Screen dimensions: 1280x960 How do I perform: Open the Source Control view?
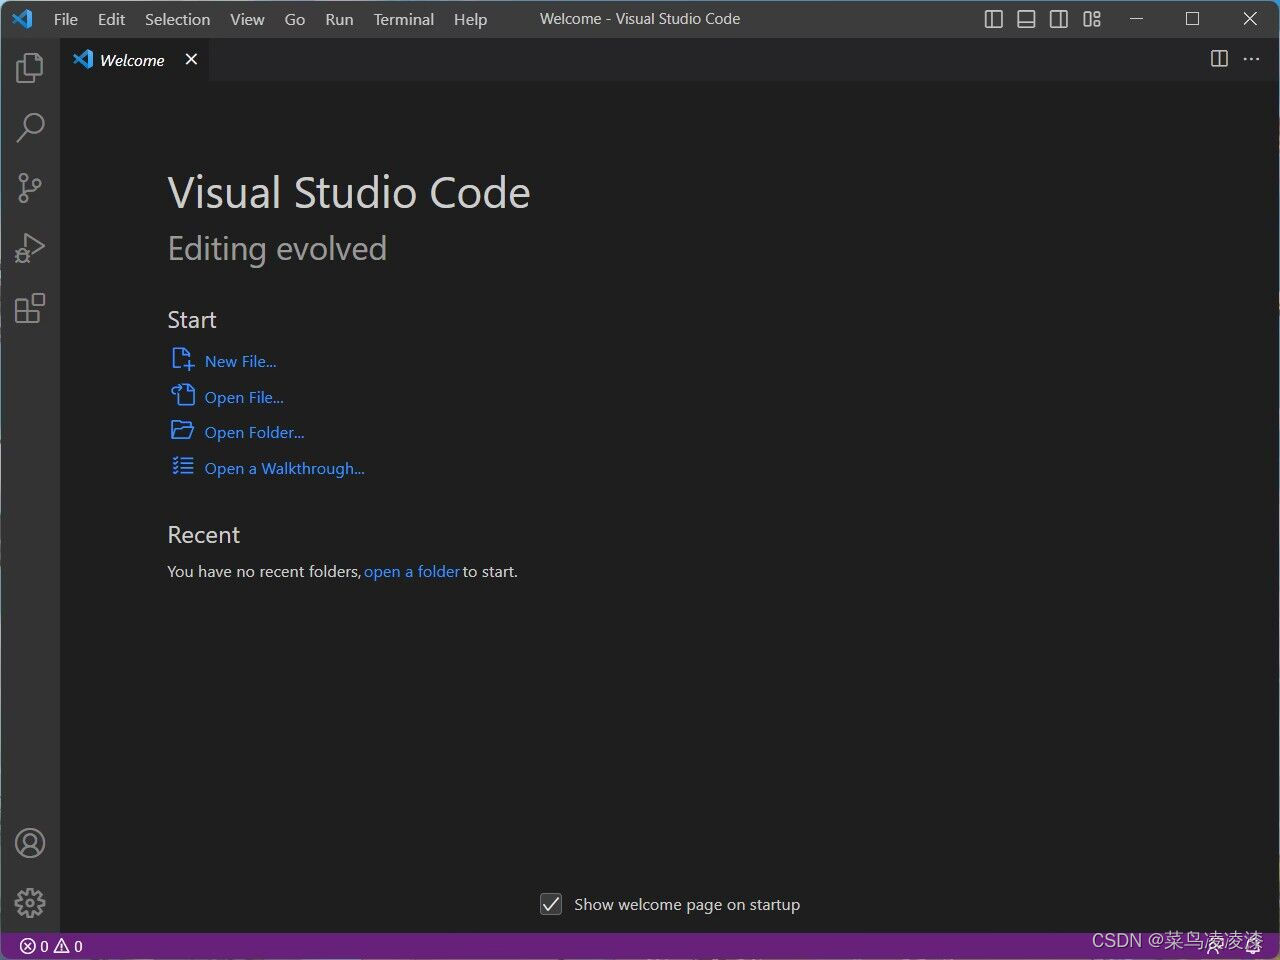30,188
